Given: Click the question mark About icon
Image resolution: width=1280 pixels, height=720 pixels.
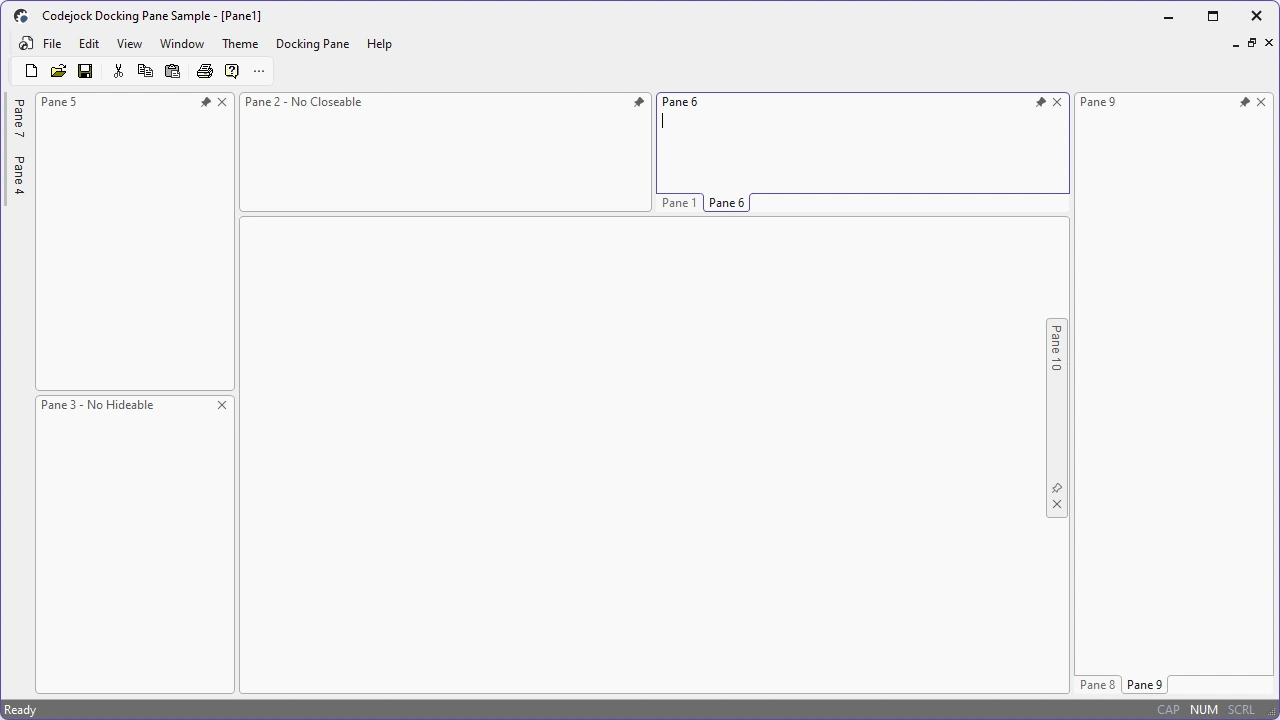Looking at the screenshot, I should coord(232,71).
